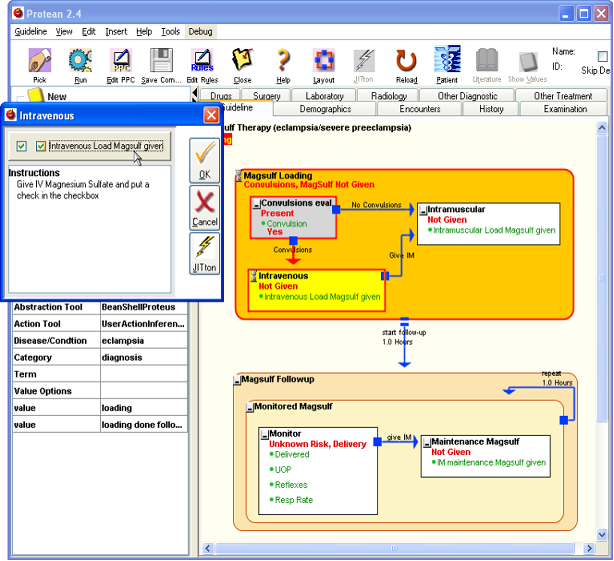Switch to the Laboratory tab
Image resolution: width=614 pixels, height=561 pixels.
(324, 96)
